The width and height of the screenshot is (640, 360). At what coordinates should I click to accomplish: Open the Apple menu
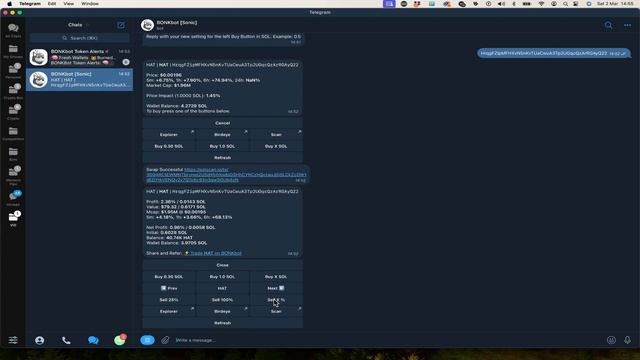tap(9, 4)
